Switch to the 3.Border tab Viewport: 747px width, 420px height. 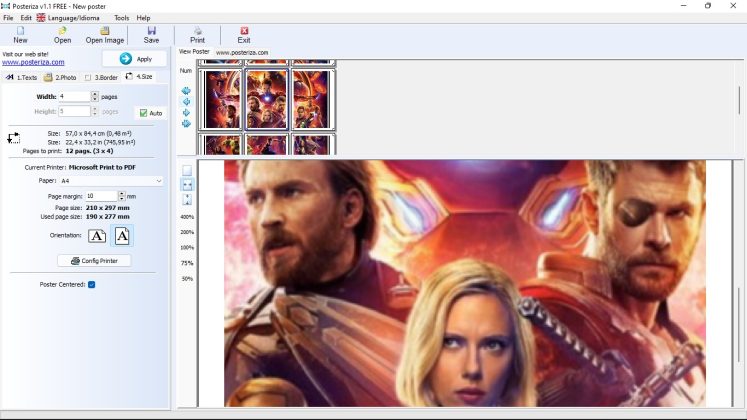pyautogui.click(x=101, y=77)
